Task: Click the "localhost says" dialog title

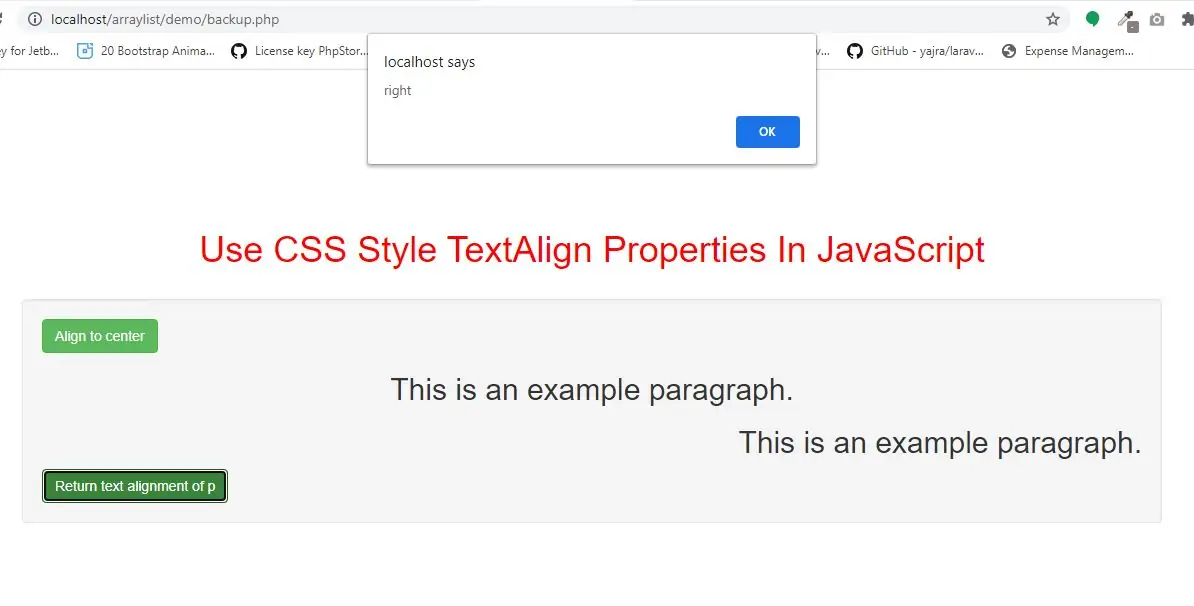Action: pos(429,62)
